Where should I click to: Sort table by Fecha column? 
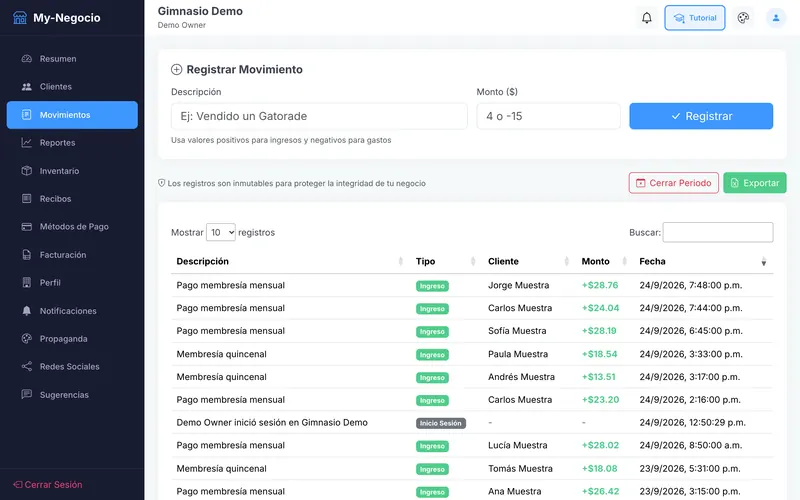pyautogui.click(x=704, y=261)
